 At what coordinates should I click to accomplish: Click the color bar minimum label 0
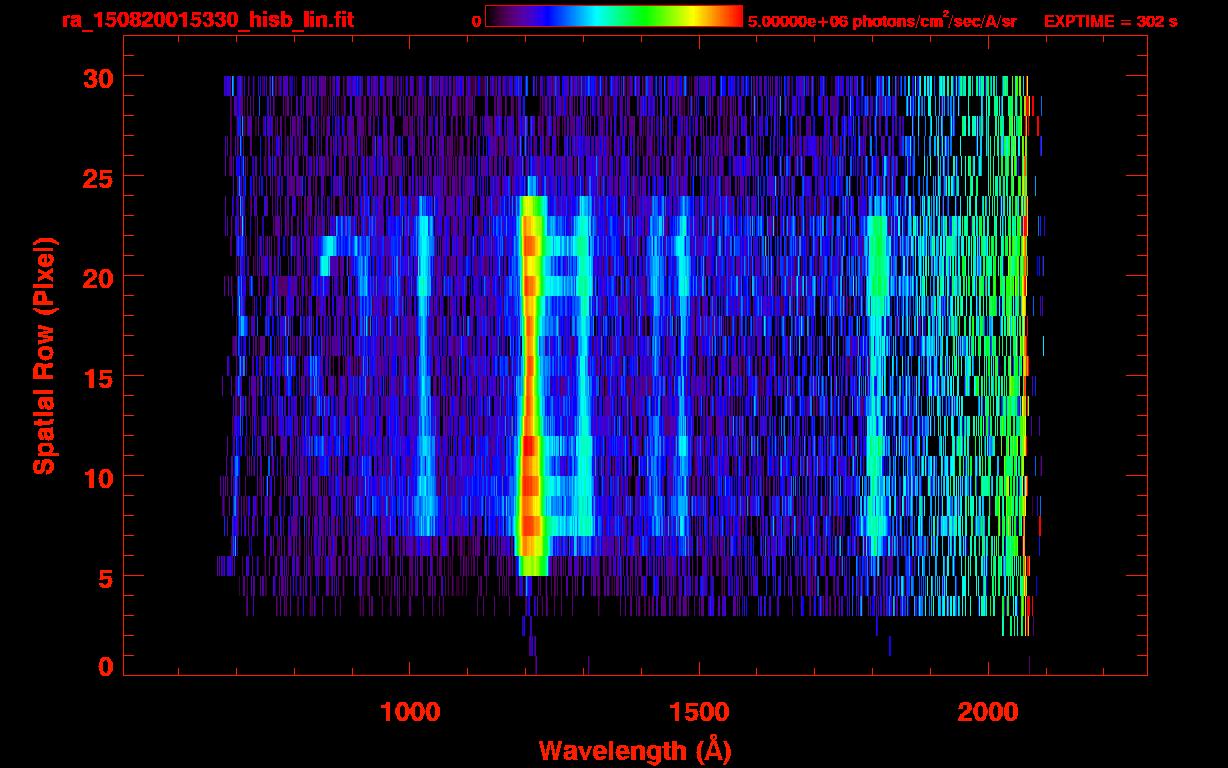click(477, 21)
